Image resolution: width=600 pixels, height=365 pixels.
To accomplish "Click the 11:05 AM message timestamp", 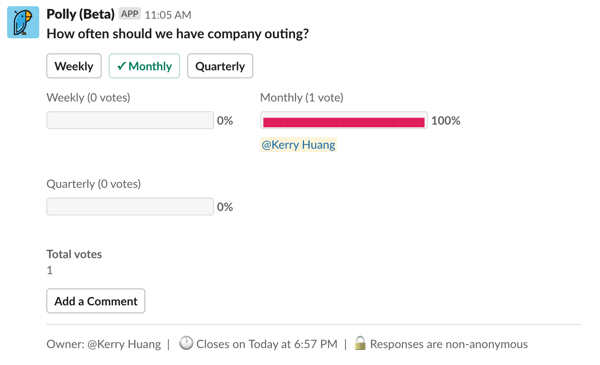I will [x=168, y=15].
